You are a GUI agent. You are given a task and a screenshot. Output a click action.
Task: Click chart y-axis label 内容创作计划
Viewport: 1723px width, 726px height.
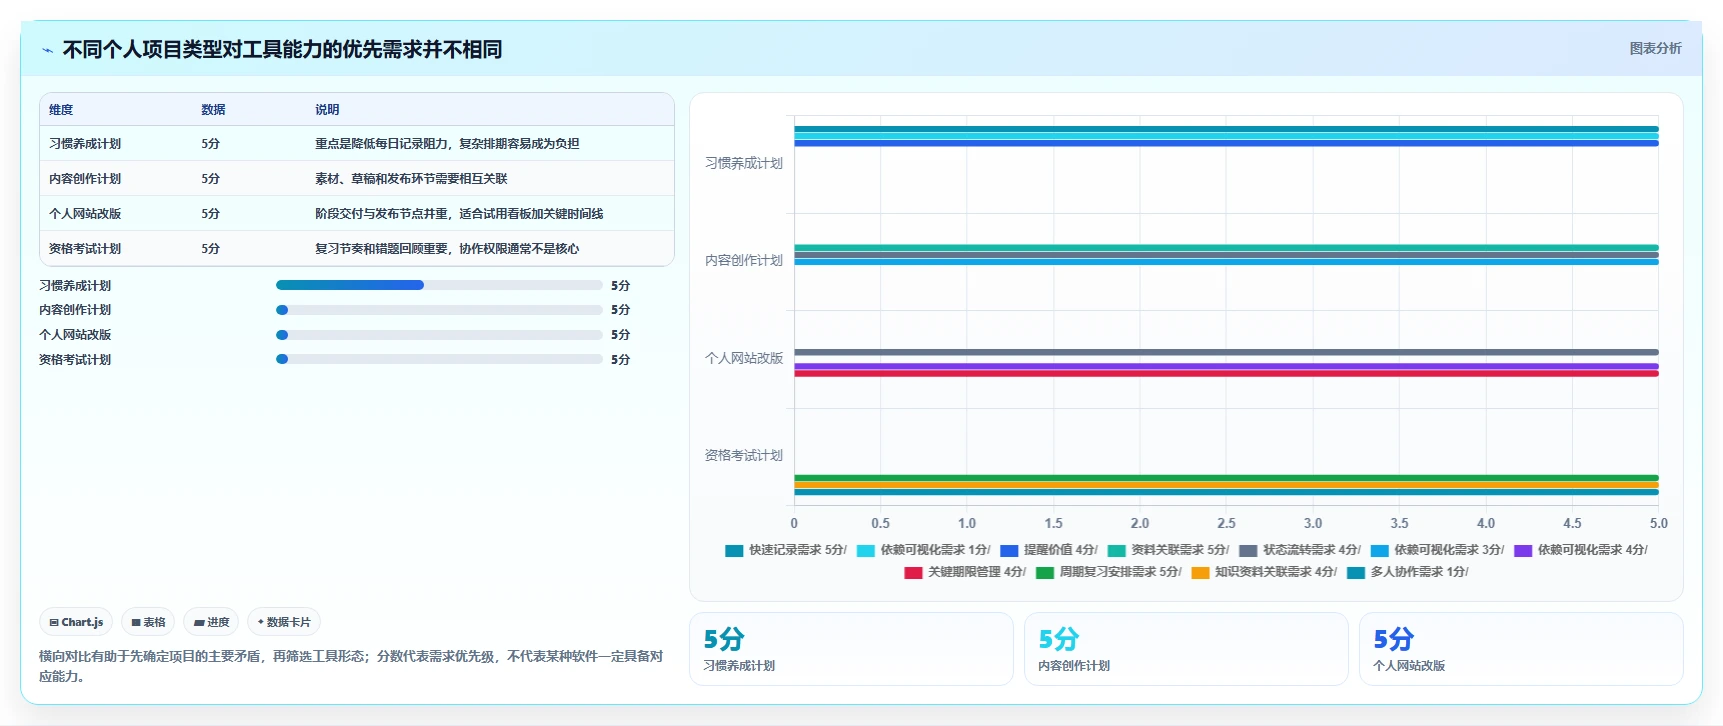[x=744, y=260]
